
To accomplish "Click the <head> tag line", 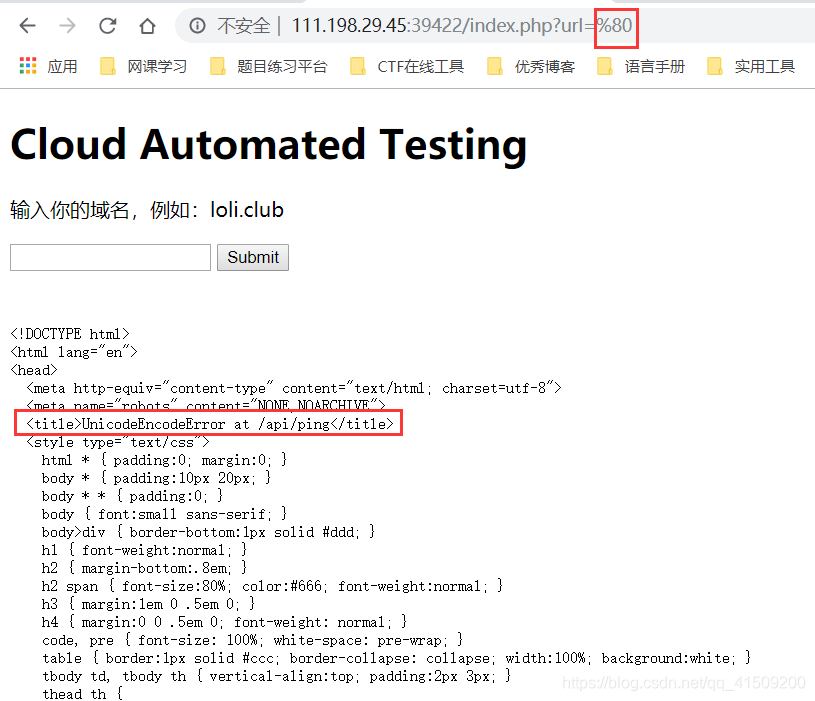I will pyautogui.click(x=34, y=370).
